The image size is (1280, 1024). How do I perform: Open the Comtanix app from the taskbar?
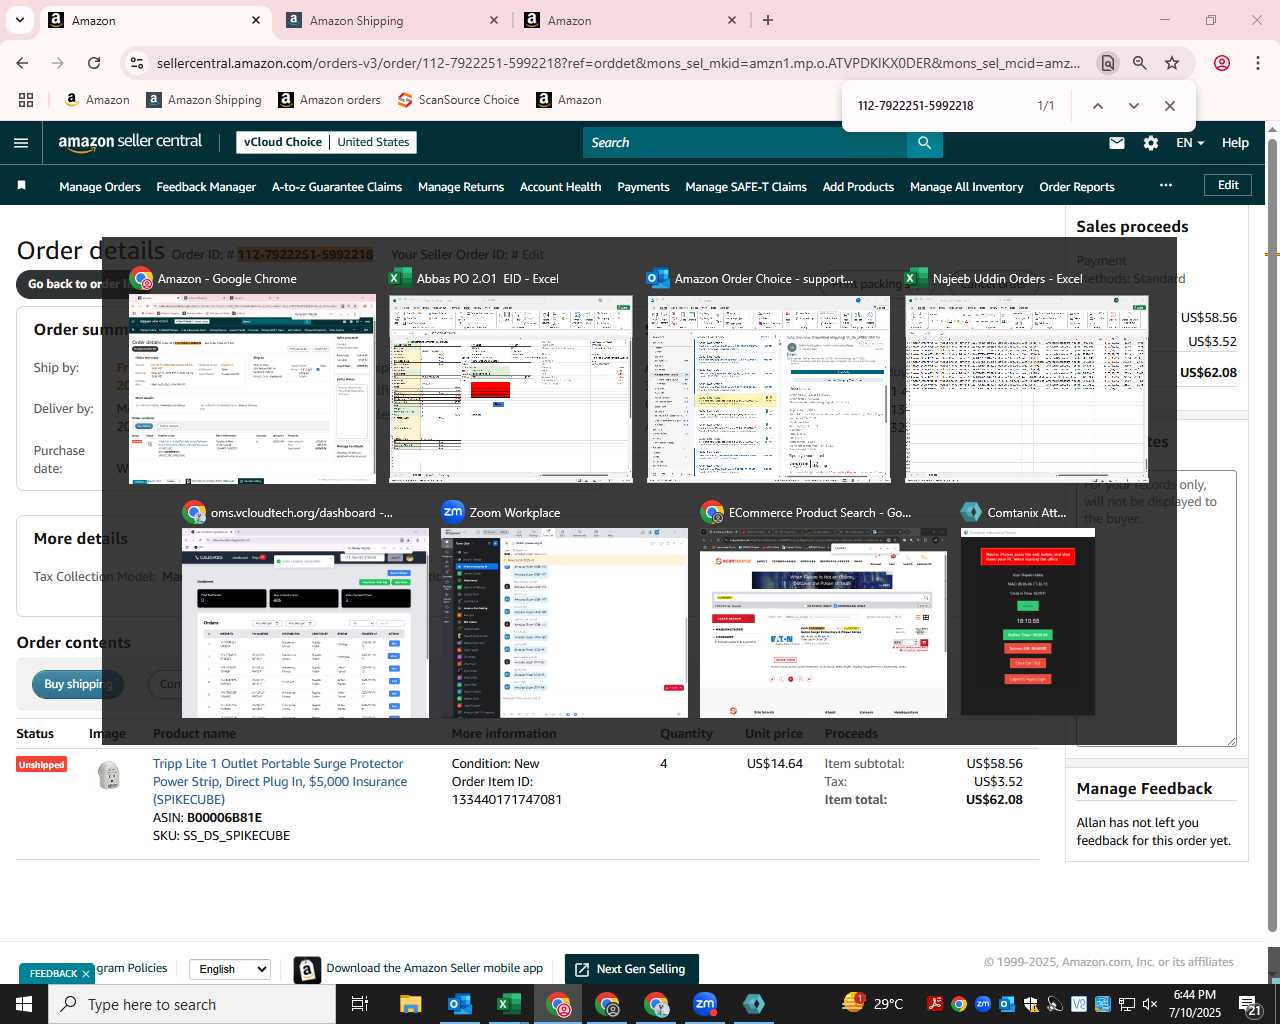pos(754,1004)
